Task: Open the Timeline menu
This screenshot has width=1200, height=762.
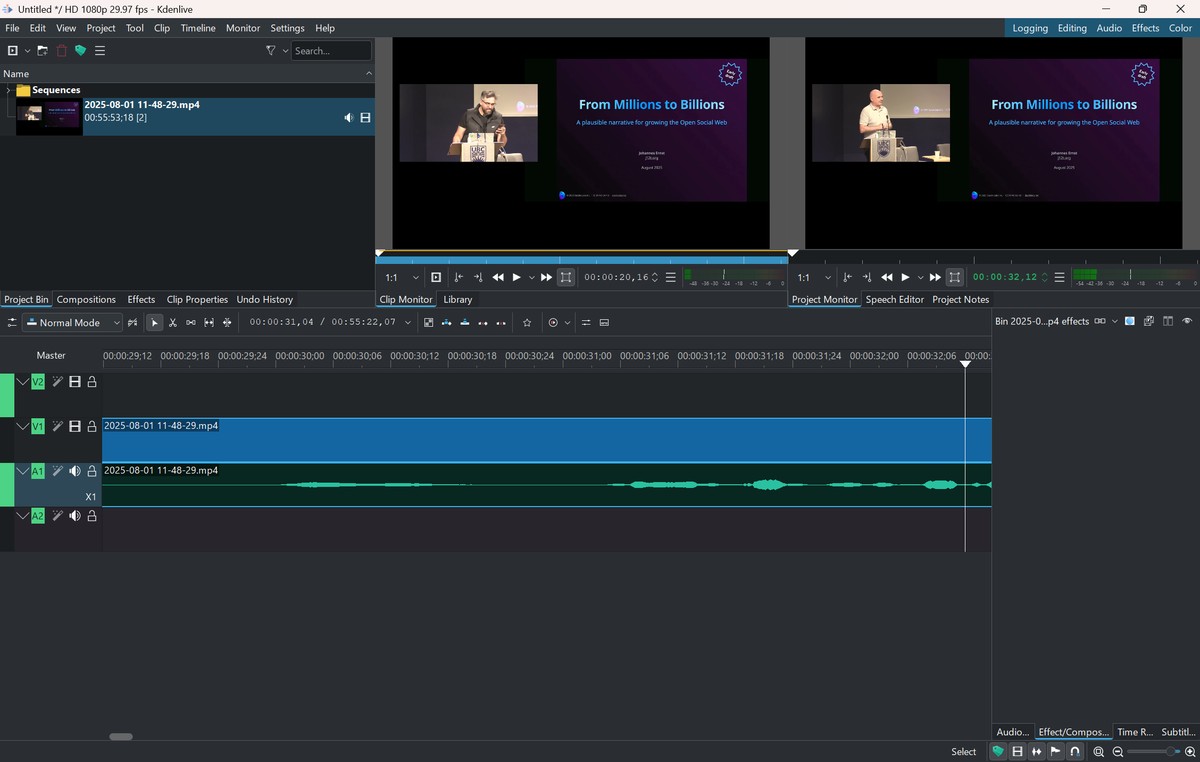Action: pyautogui.click(x=198, y=28)
